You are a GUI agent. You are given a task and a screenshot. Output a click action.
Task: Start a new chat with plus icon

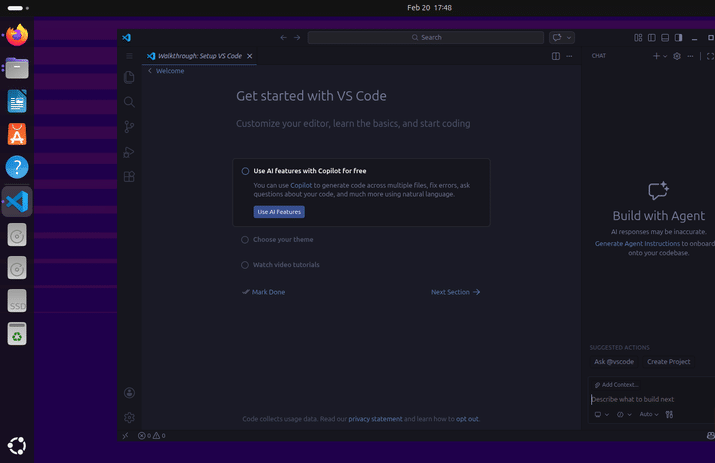click(x=656, y=56)
